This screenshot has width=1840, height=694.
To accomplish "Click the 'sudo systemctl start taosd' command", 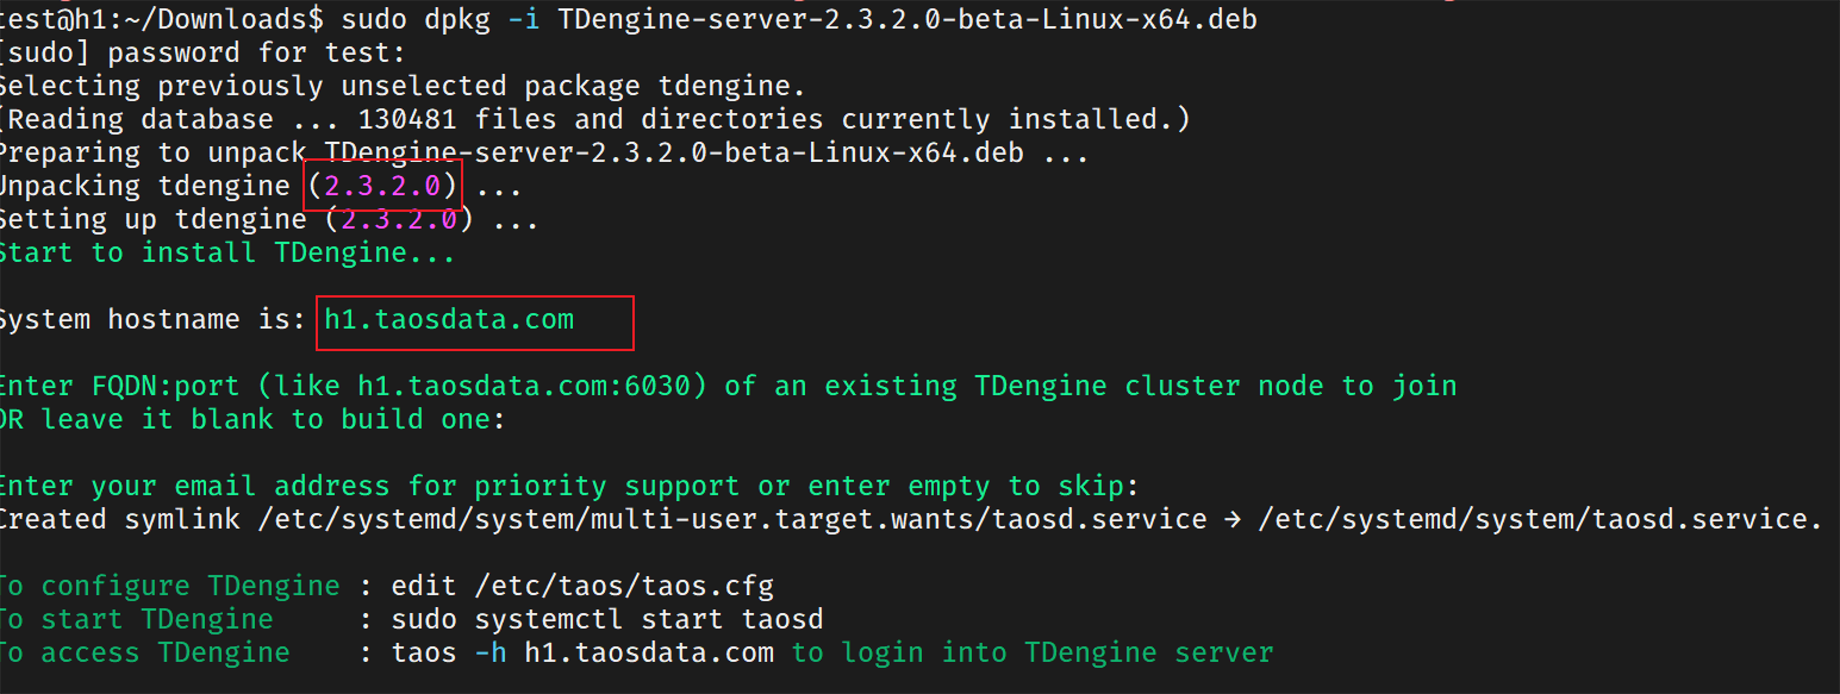I will (607, 620).
